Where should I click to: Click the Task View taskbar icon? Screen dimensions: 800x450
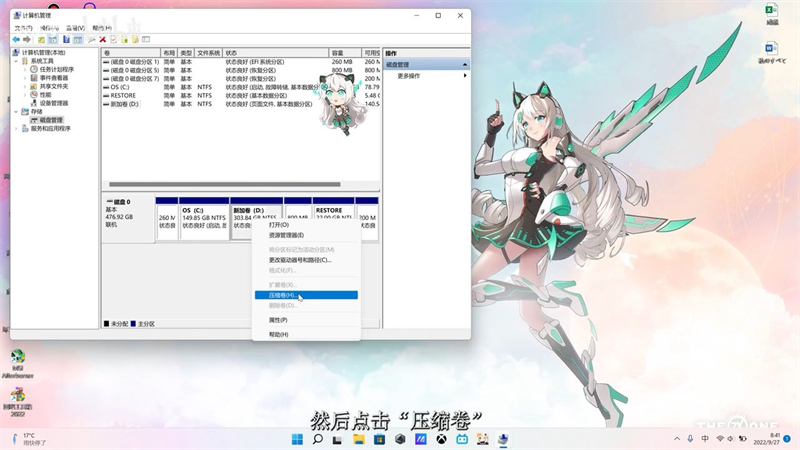(x=338, y=439)
